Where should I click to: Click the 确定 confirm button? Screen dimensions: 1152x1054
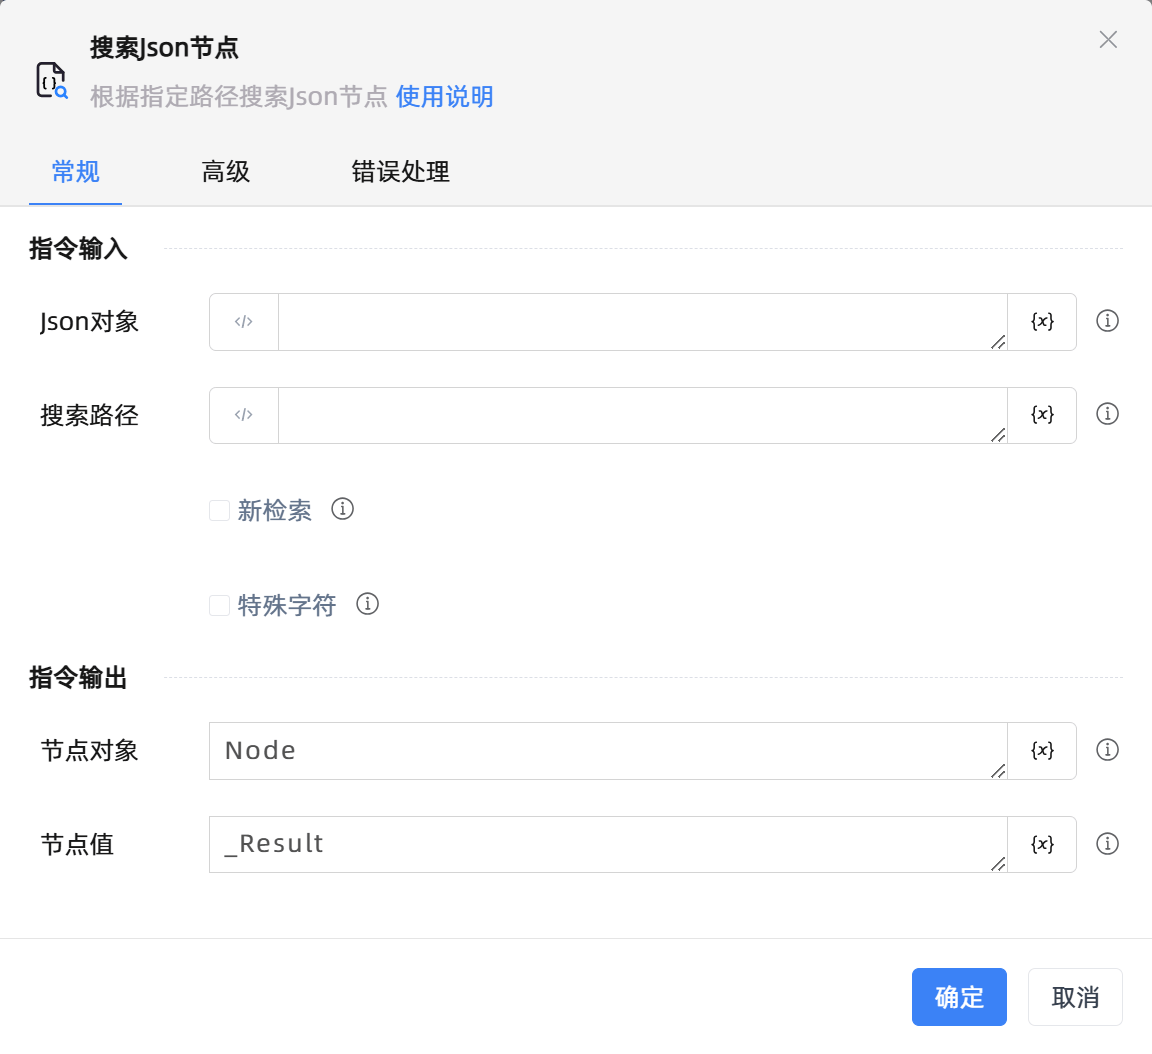point(958,996)
